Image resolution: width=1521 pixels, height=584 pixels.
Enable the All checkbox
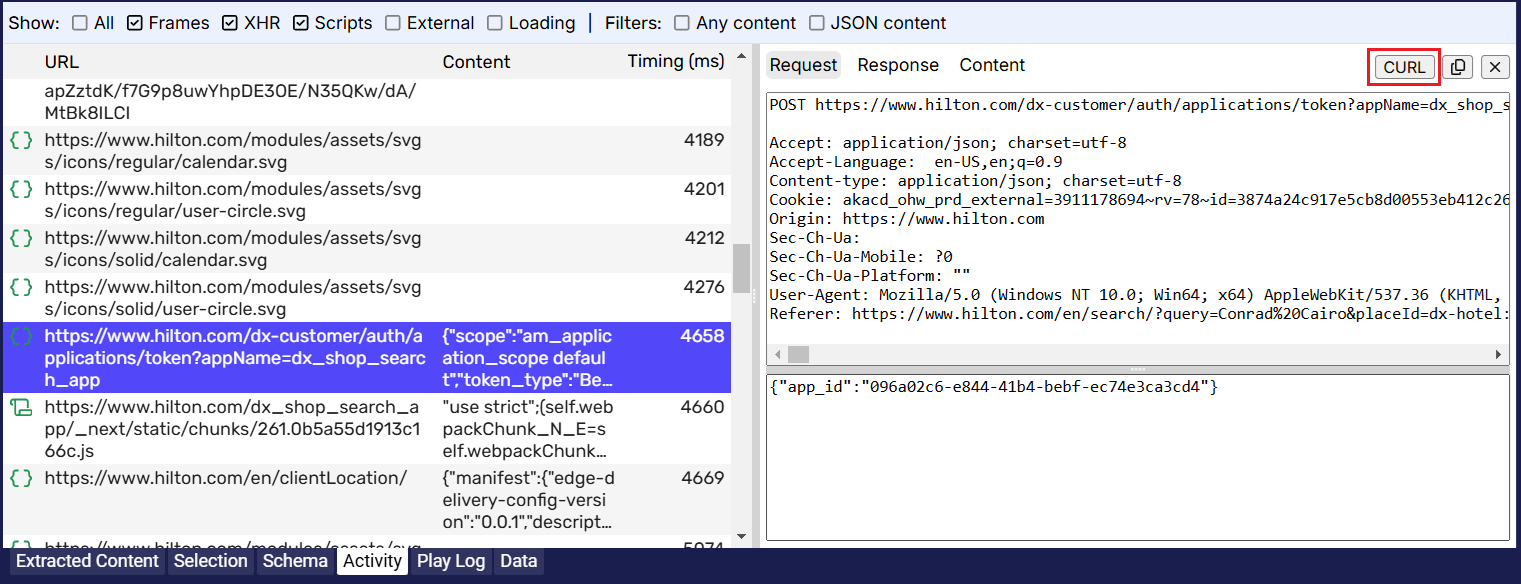pyautogui.click(x=80, y=23)
